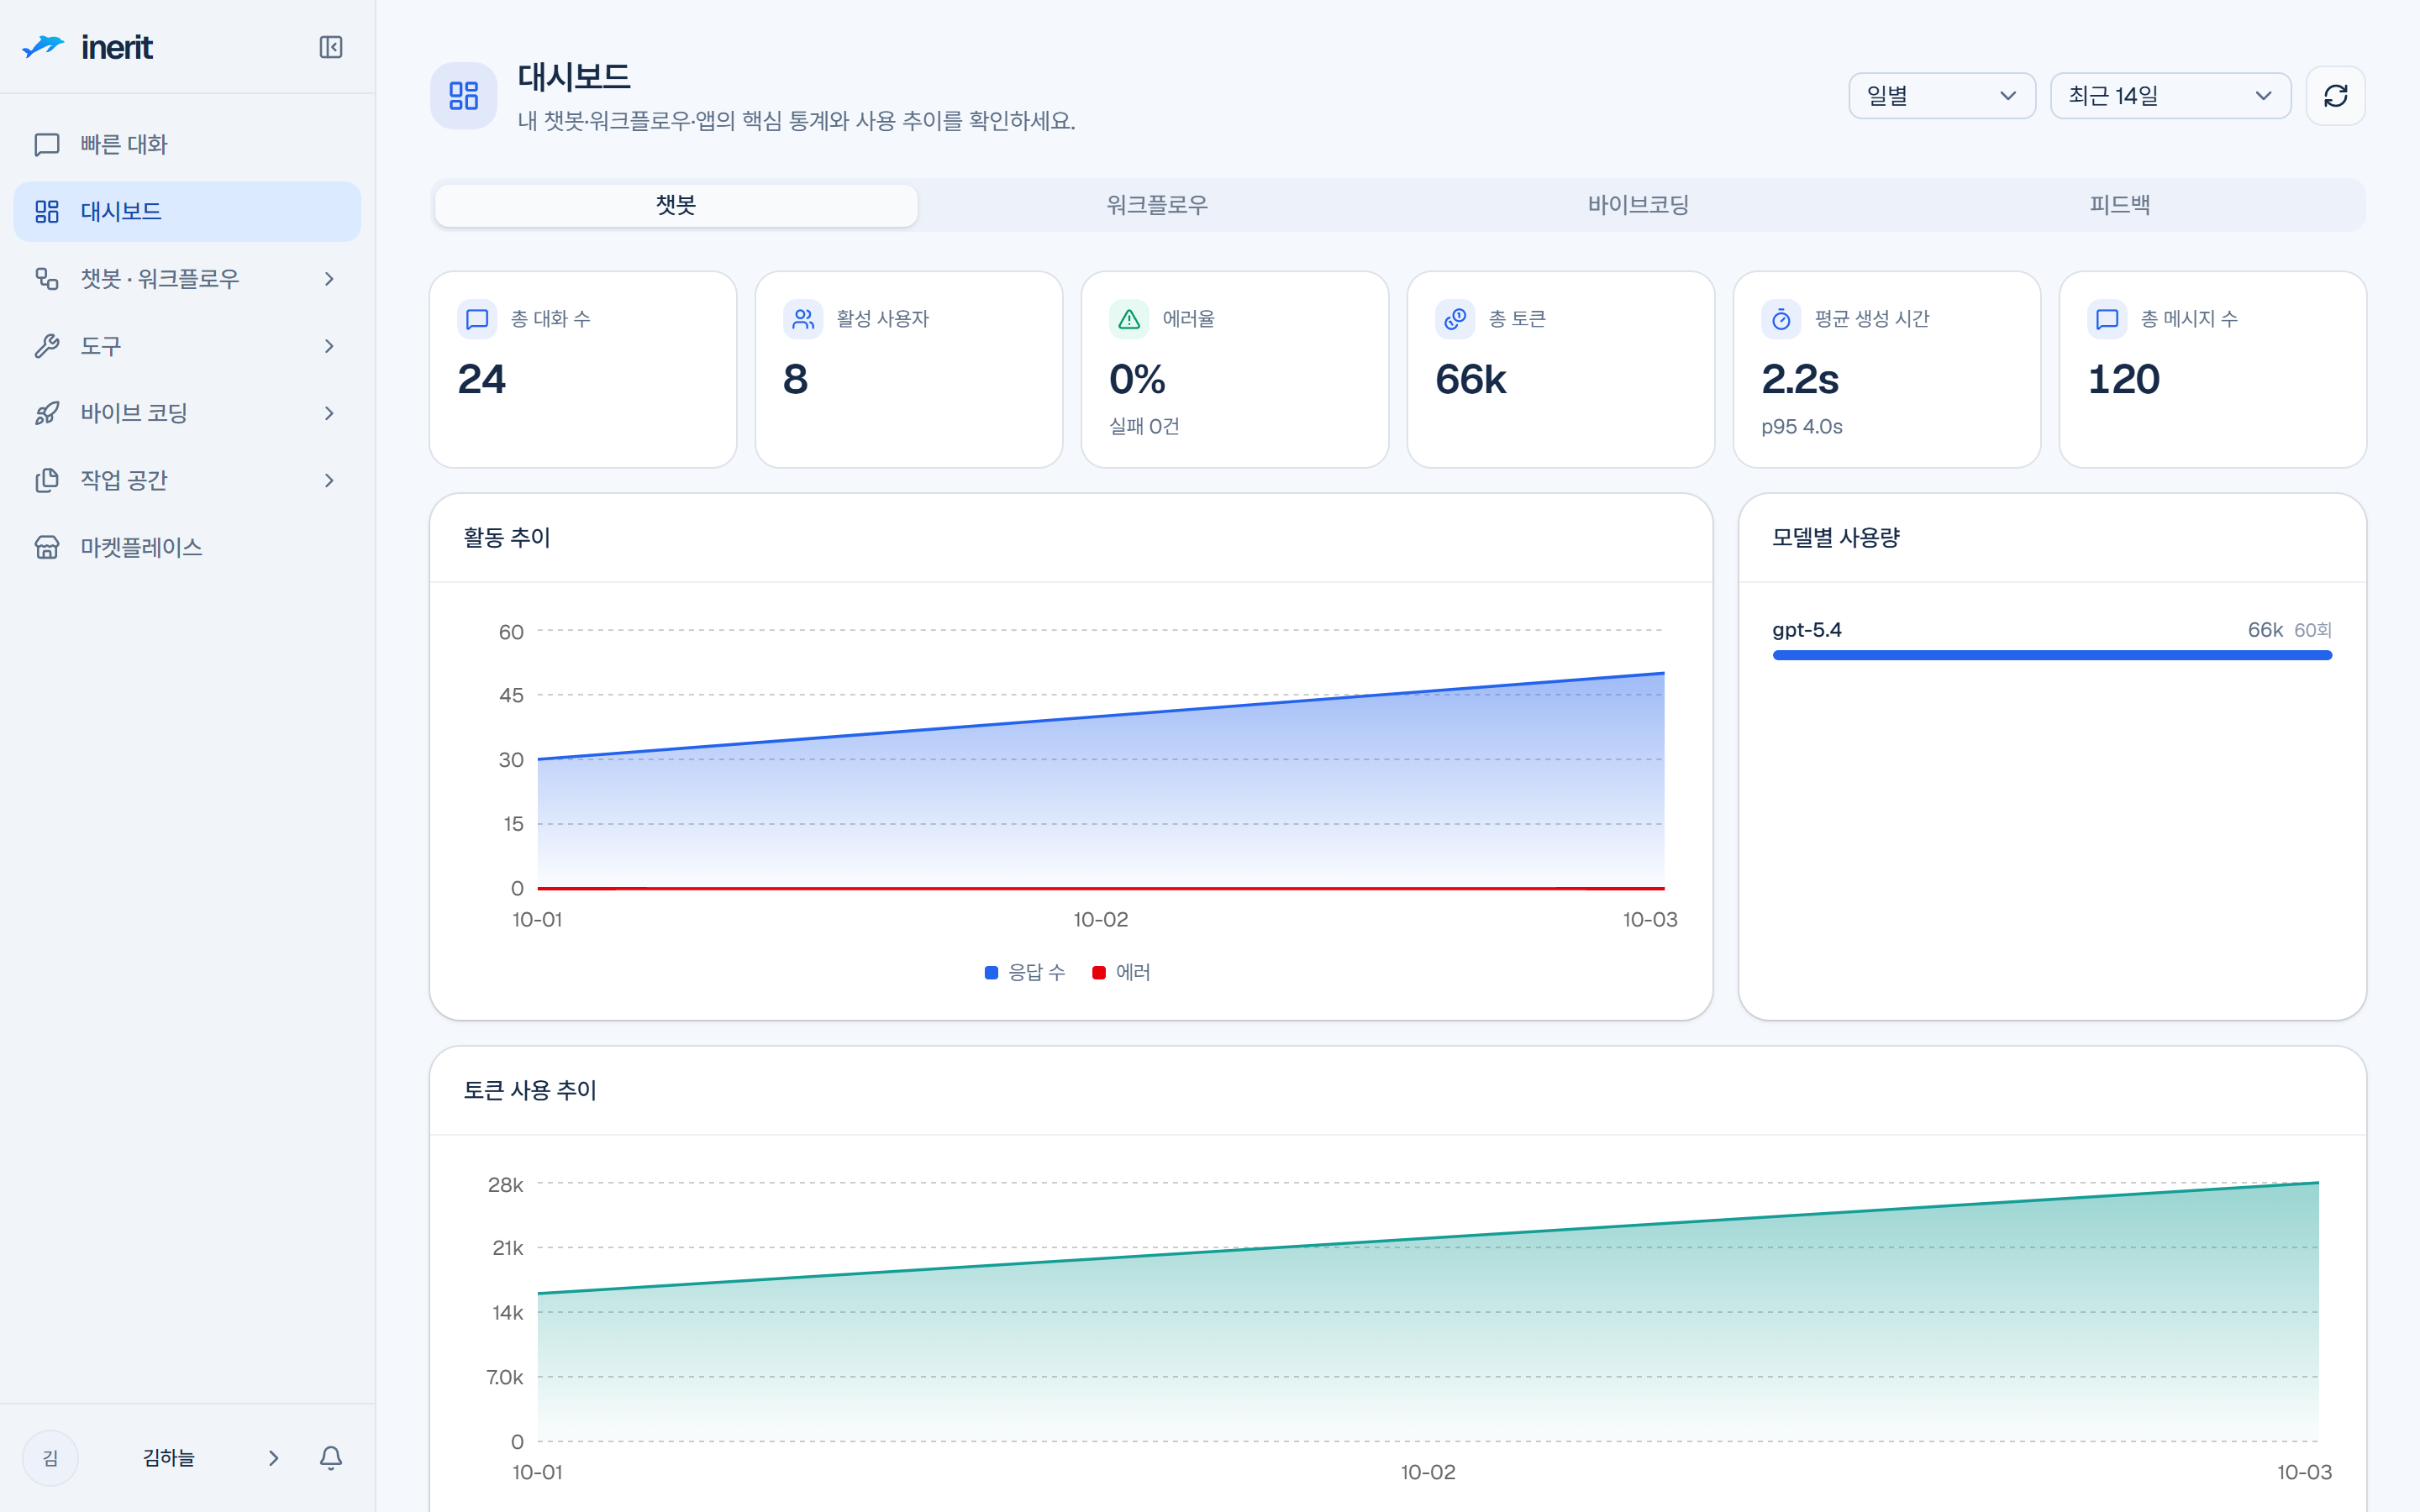Click the 실패 0건 text

(1144, 426)
